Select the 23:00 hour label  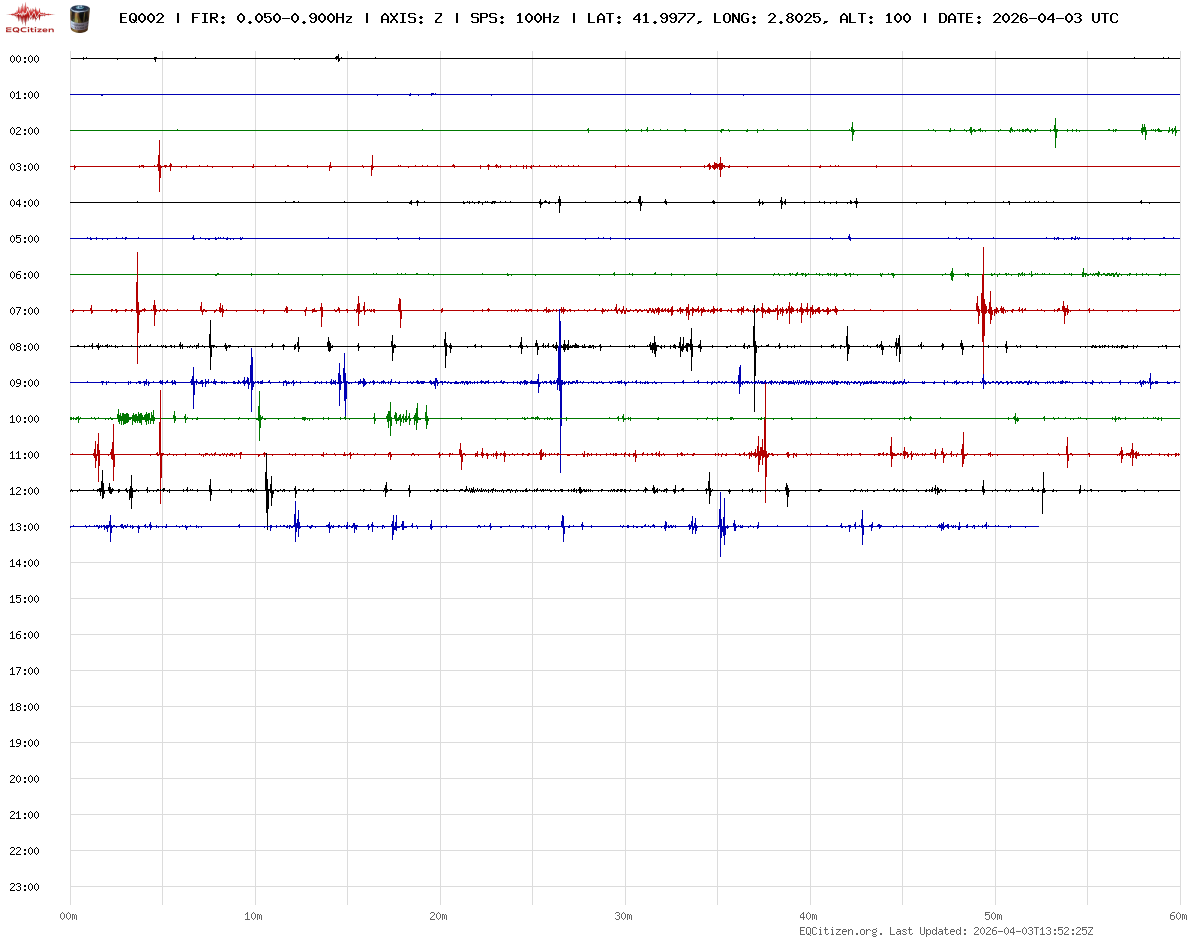(x=24, y=887)
